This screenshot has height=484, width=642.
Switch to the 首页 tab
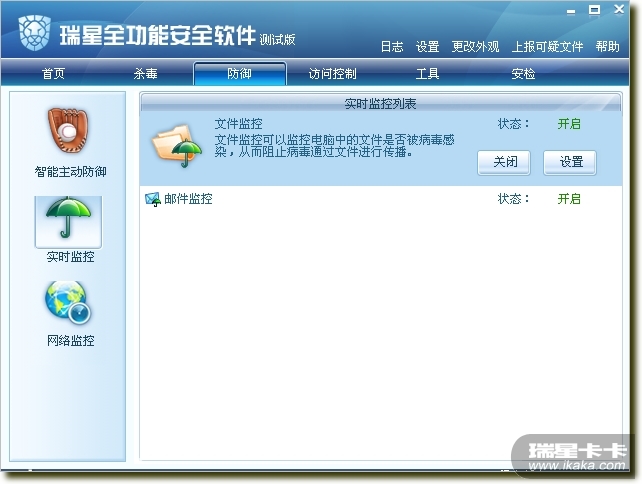(x=53, y=74)
